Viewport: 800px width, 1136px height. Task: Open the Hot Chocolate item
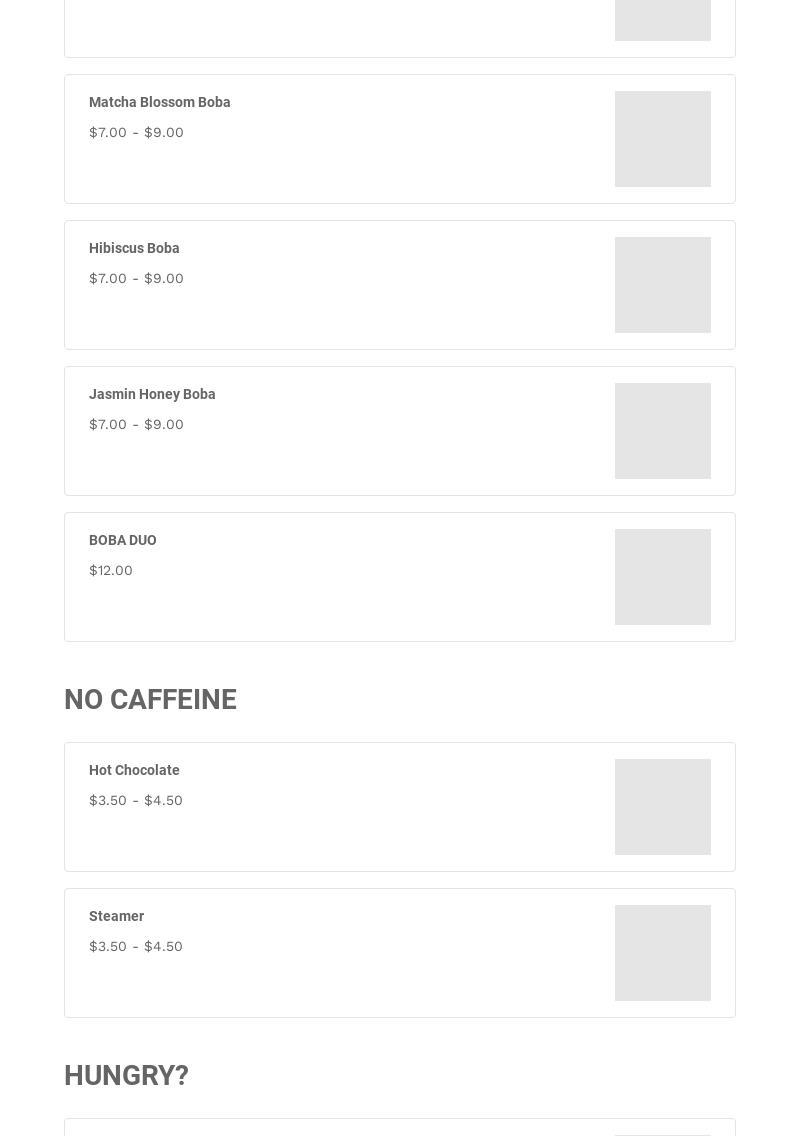(x=134, y=770)
